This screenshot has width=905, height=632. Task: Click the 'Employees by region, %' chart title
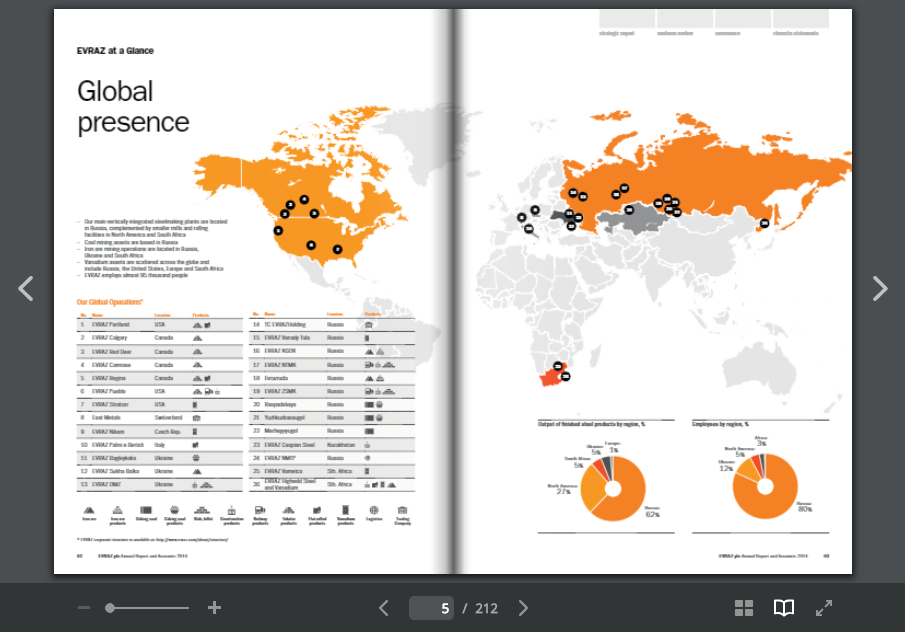(x=720, y=424)
